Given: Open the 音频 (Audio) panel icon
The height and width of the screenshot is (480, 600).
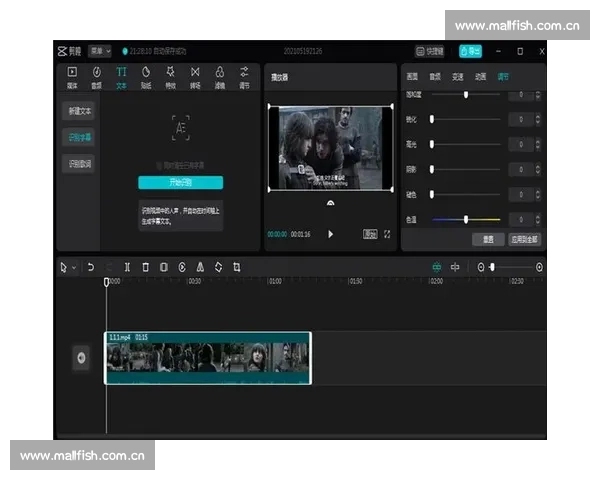Looking at the screenshot, I should click(x=97, y=76).
